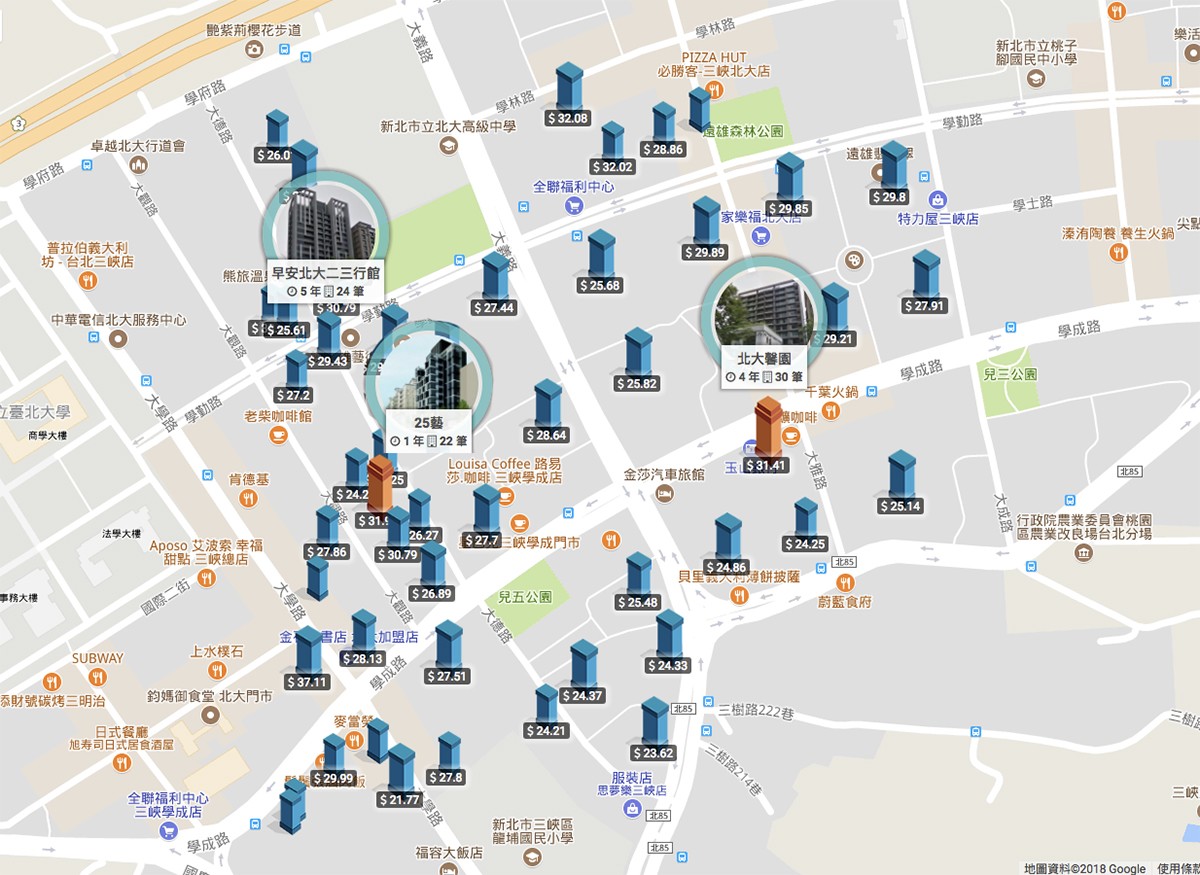The image size is (1200, 875).
Task: Select the $26.89 building marker
Action: (431, 573)
